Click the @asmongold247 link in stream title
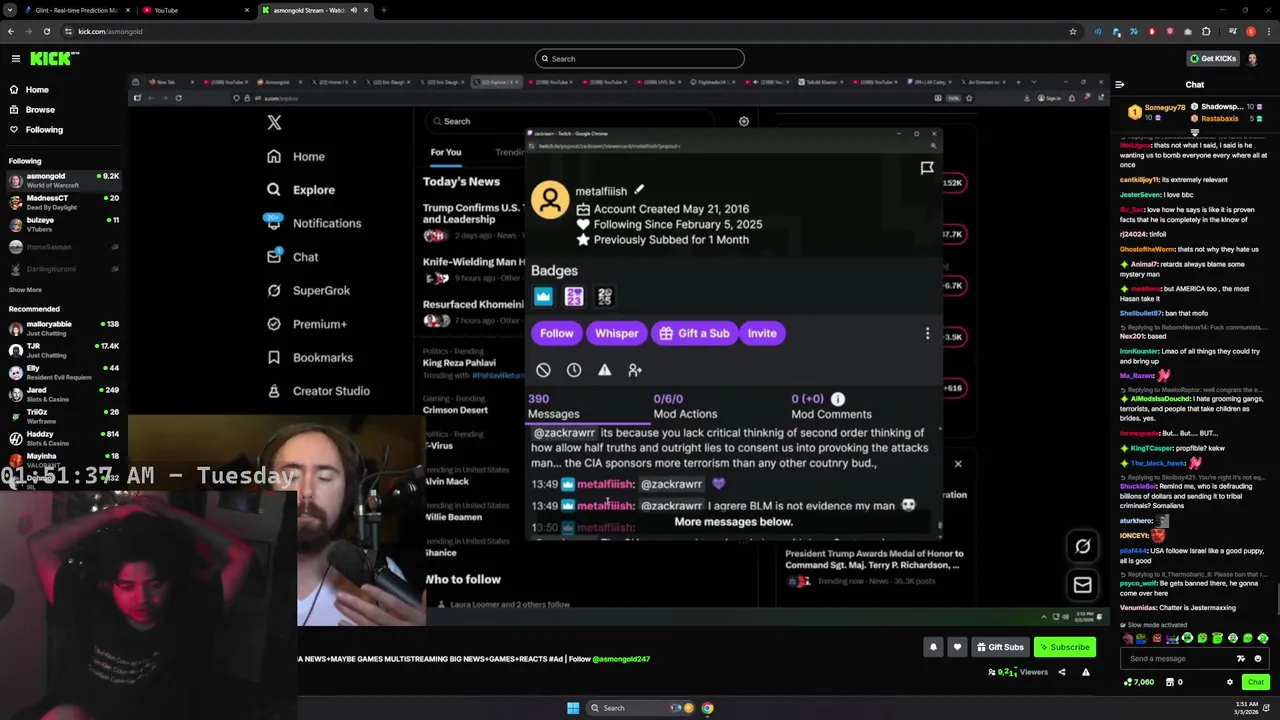The width and height of the screenshot is (1280, 720). (621, 659)
